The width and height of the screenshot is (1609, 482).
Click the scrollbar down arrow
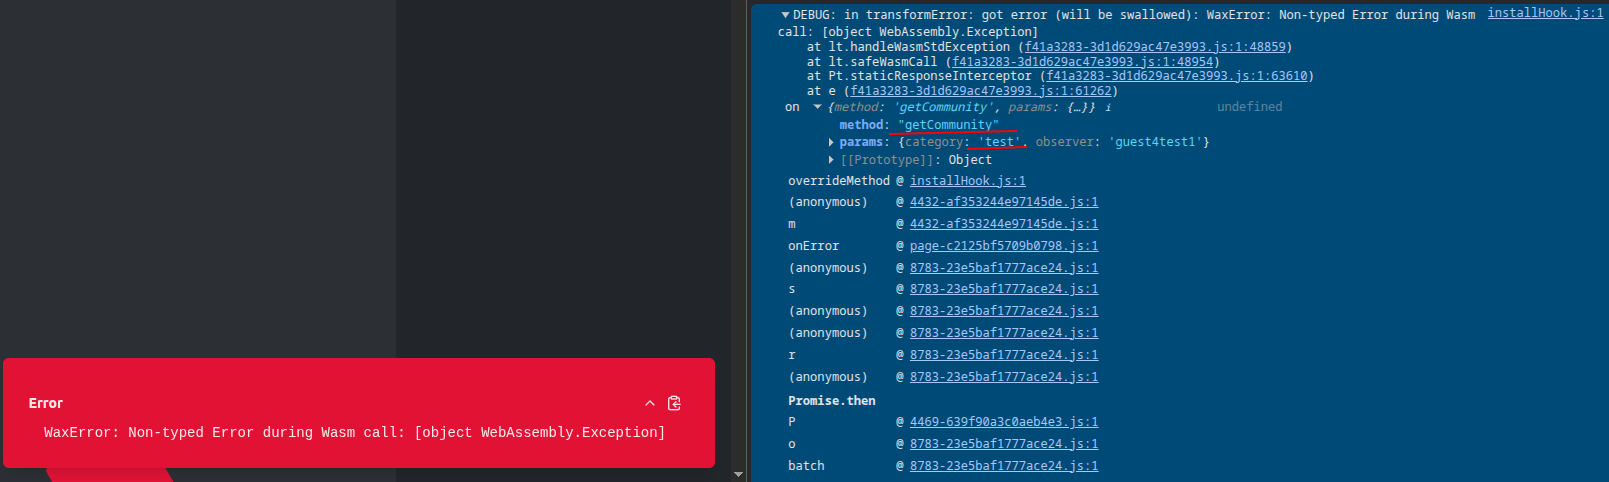738,474
